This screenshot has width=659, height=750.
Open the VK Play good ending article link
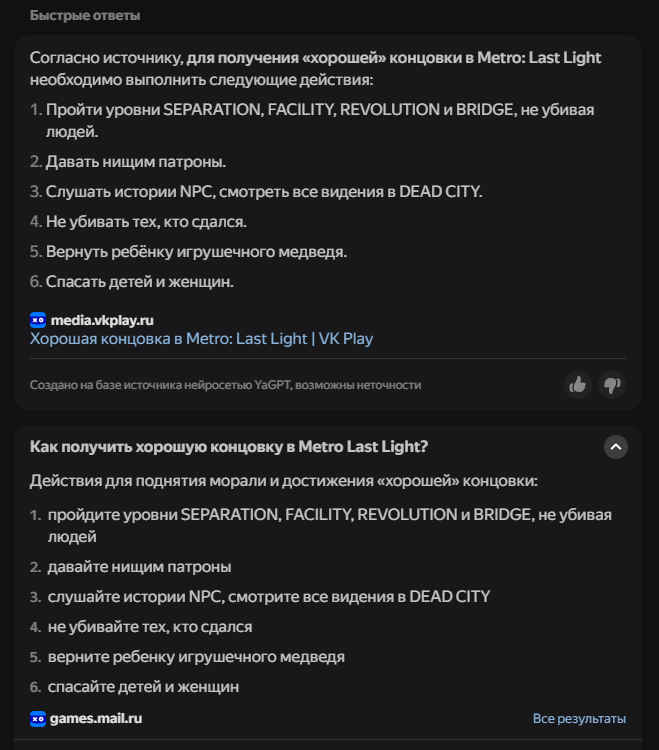(x=201, y=339)
